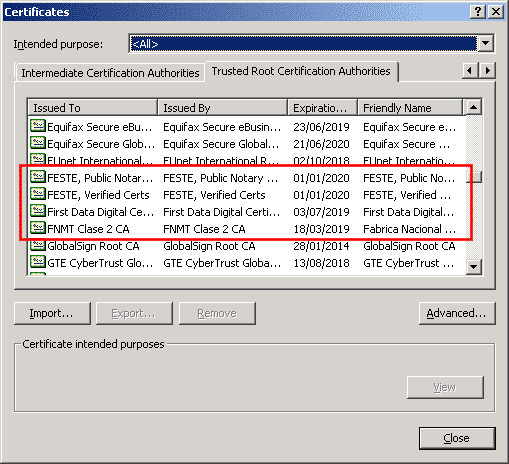Click expiration date 21/06/2020

321,144
